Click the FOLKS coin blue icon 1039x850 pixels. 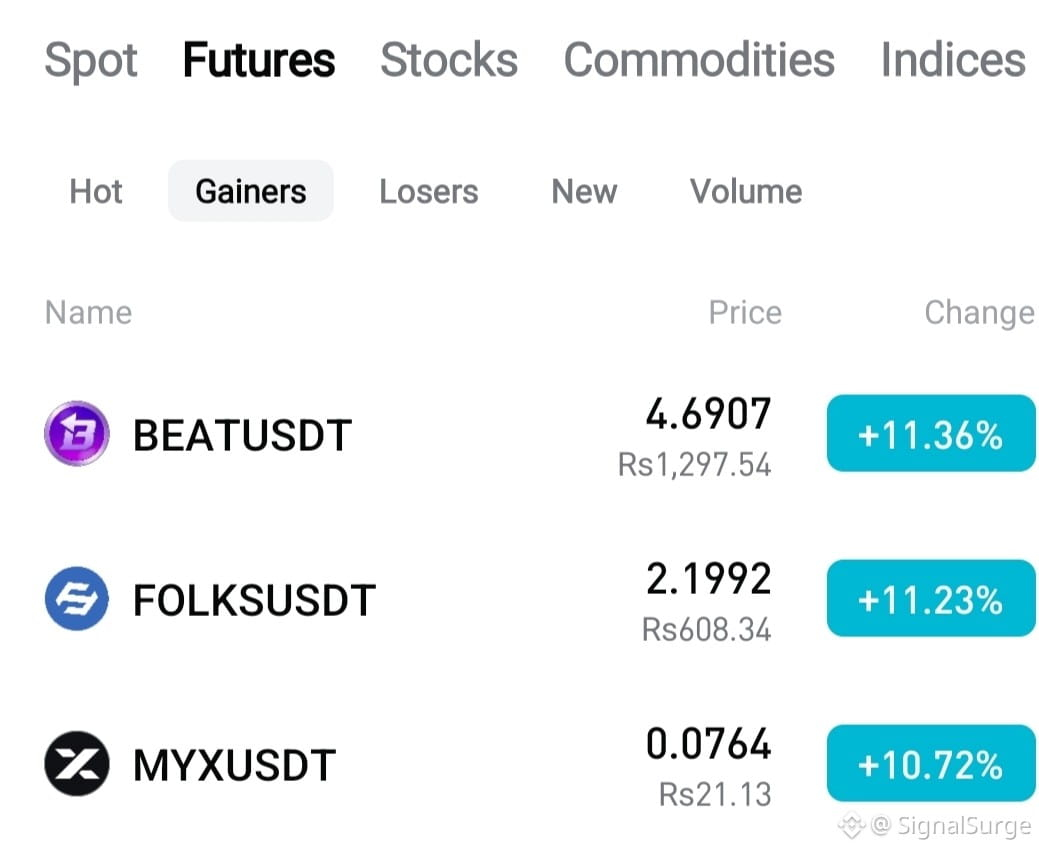[77, 599]
